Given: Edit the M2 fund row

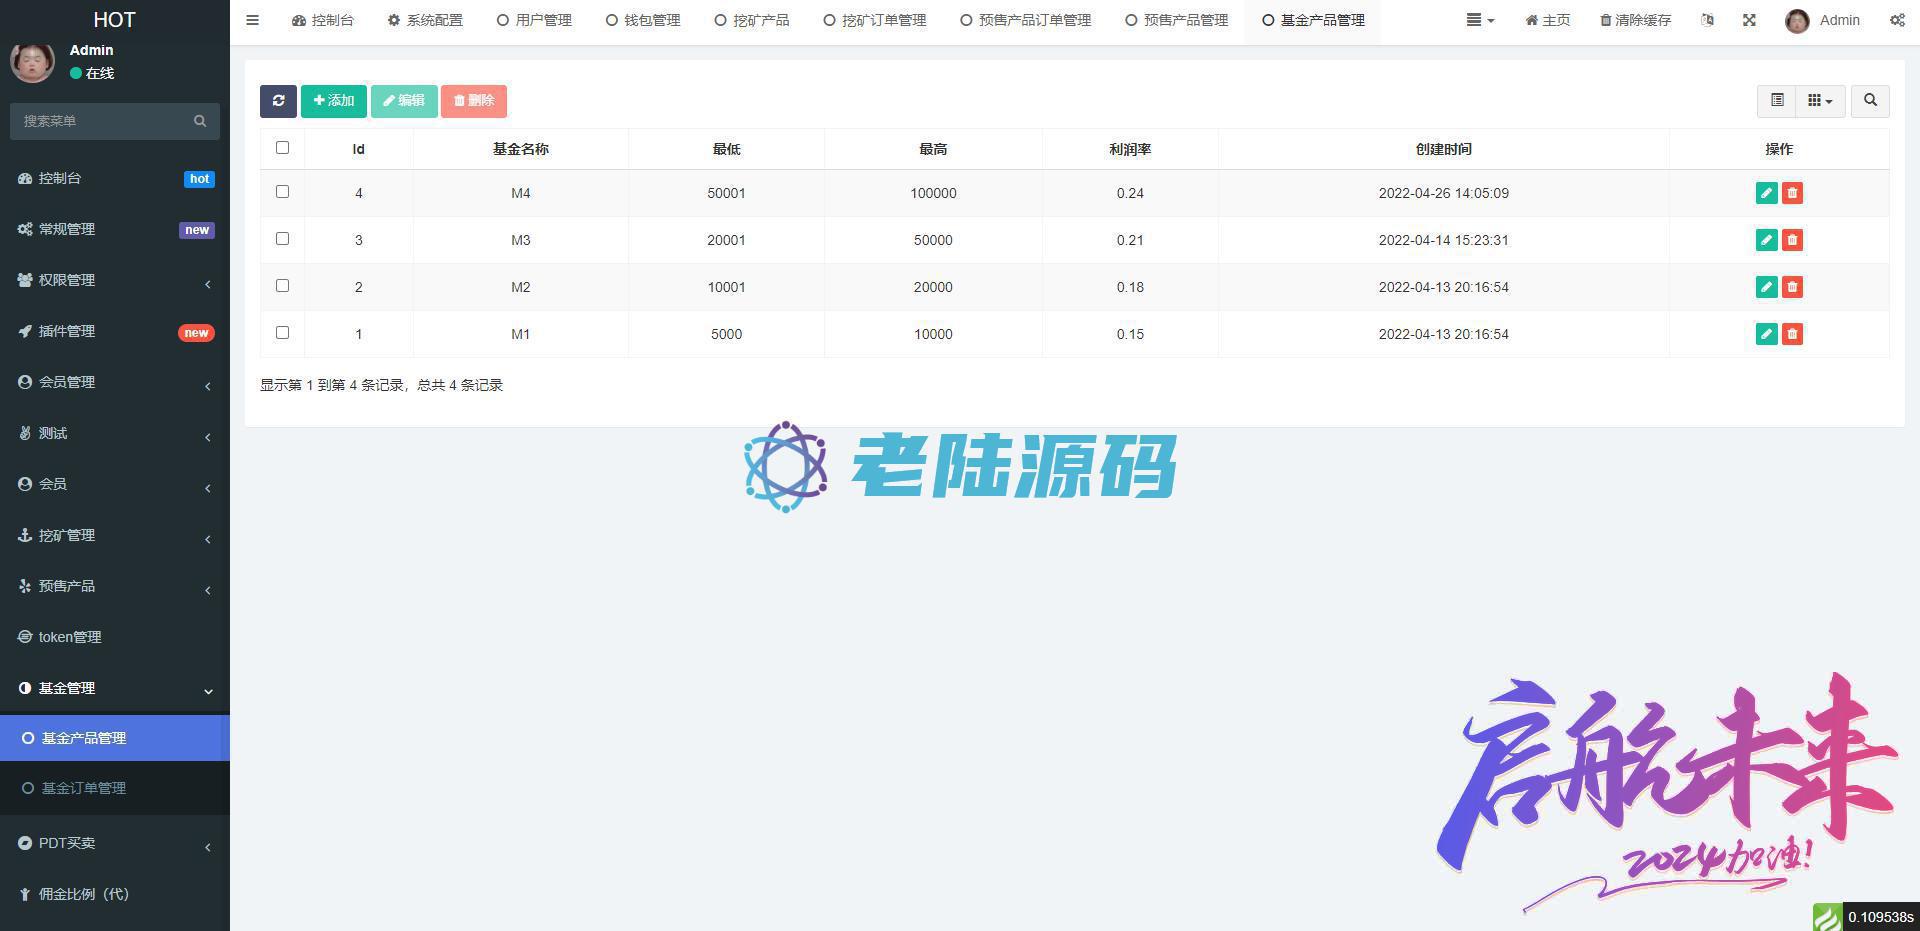Looking at the screenshot, I should tap(1766, 287).
